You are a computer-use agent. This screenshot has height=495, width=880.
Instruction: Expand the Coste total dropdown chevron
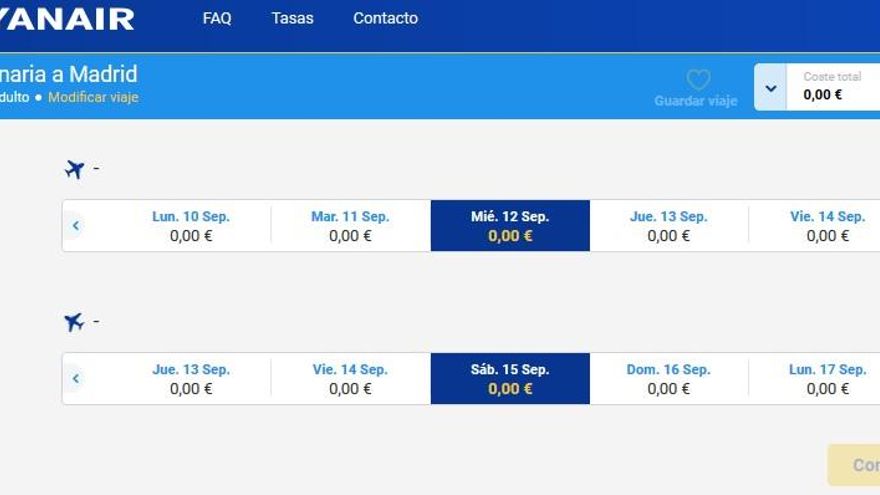(770, 88)
